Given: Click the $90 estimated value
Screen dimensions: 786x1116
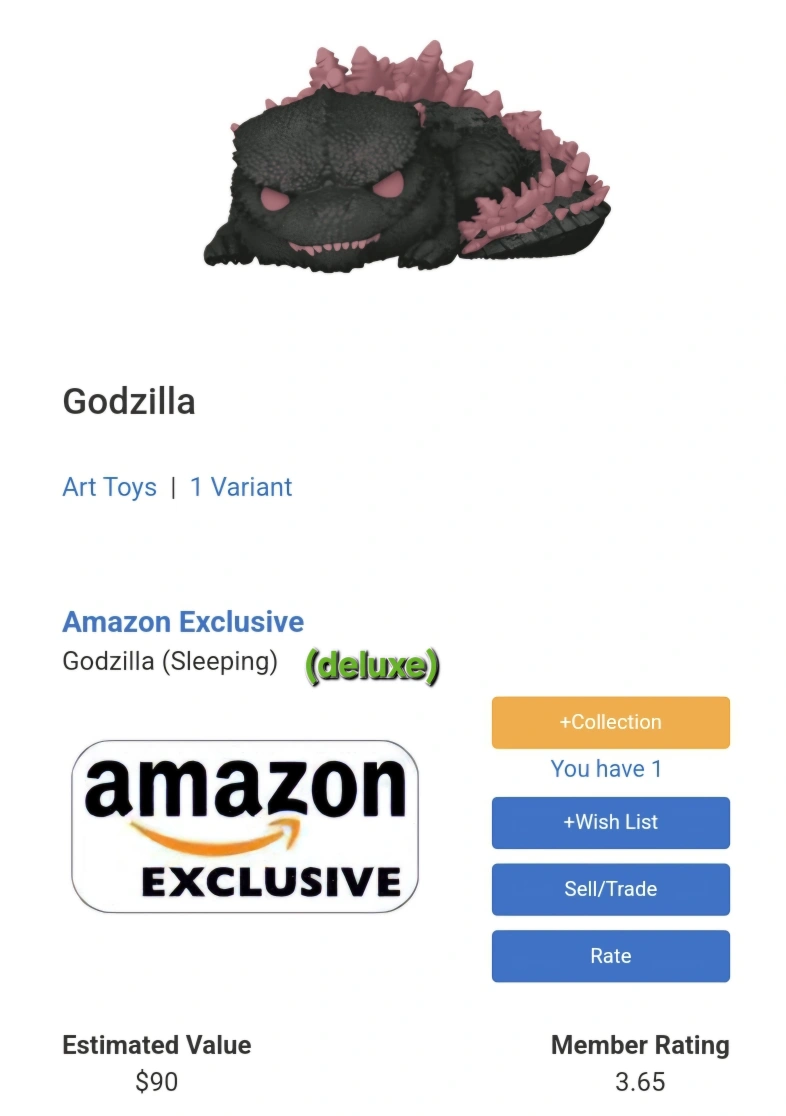Looking at the screenshot, I should [157, 1082].
